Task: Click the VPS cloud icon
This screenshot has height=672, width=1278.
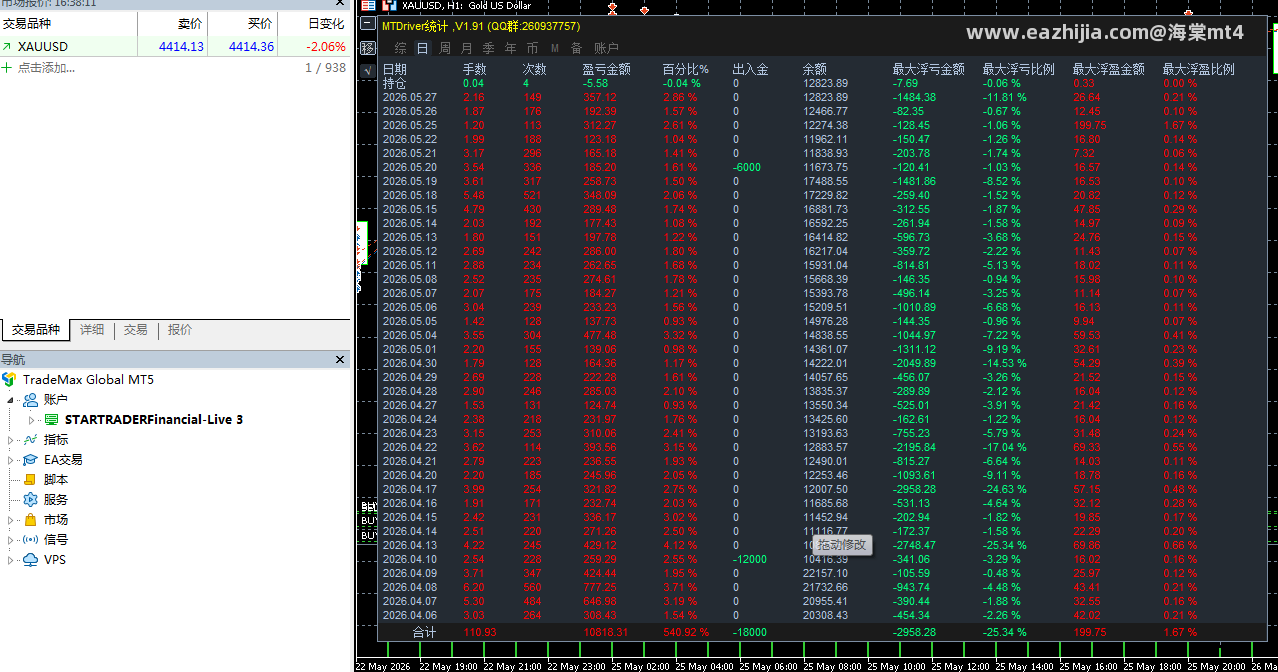Action: [x=30, y=559]
